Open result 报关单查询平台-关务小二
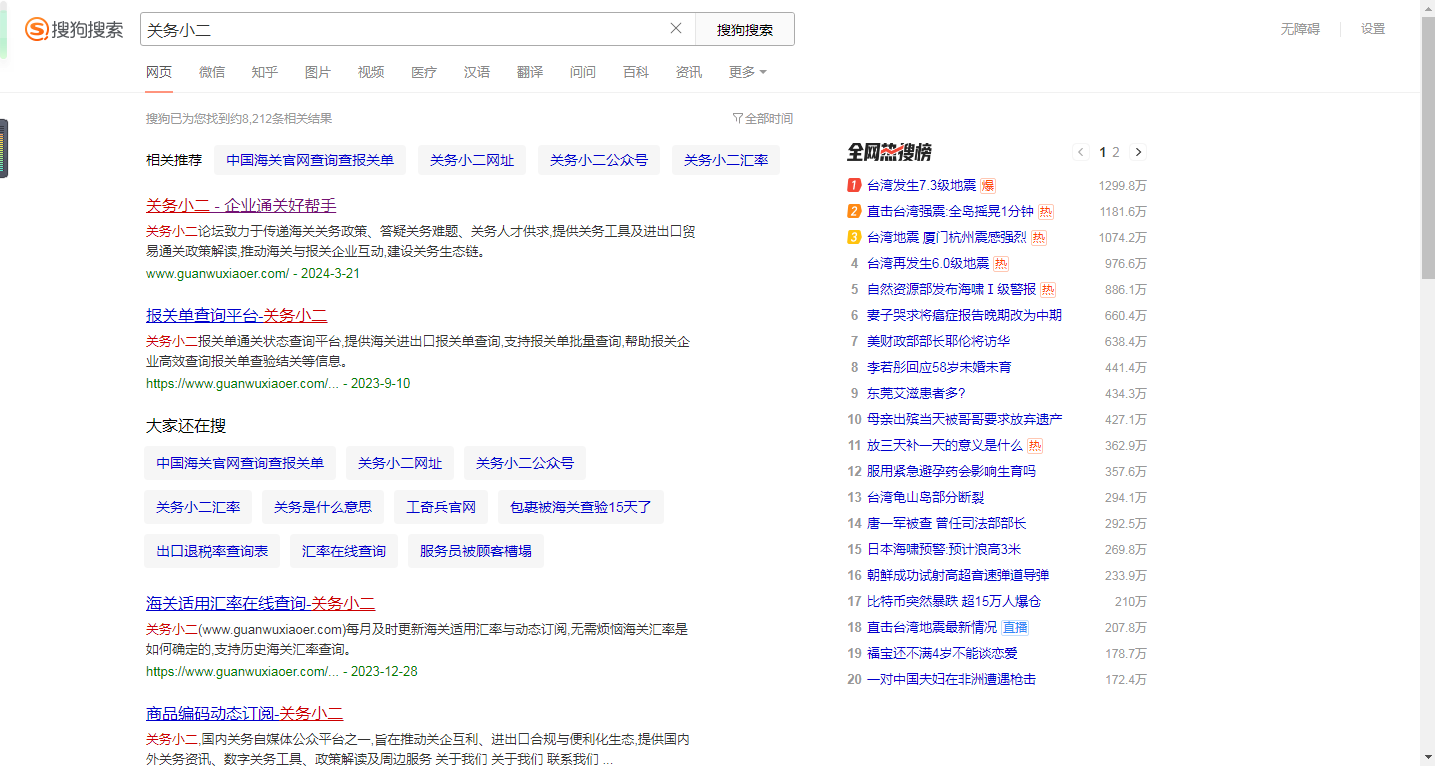Screen dimensions: 1435x766 (x=237, y=315)
